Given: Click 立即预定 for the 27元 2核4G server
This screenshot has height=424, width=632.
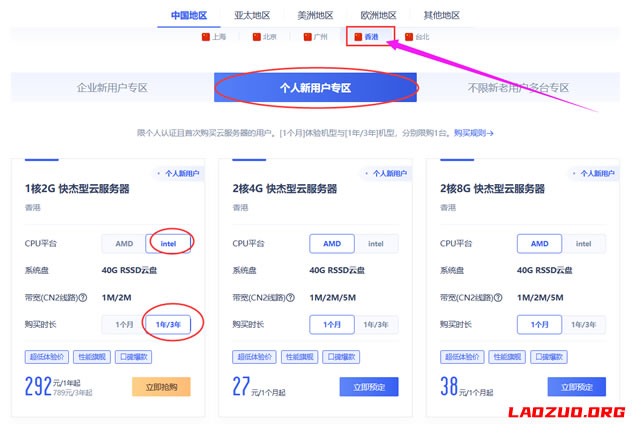Looking at the screenshot, I should (x=369, y=387).
